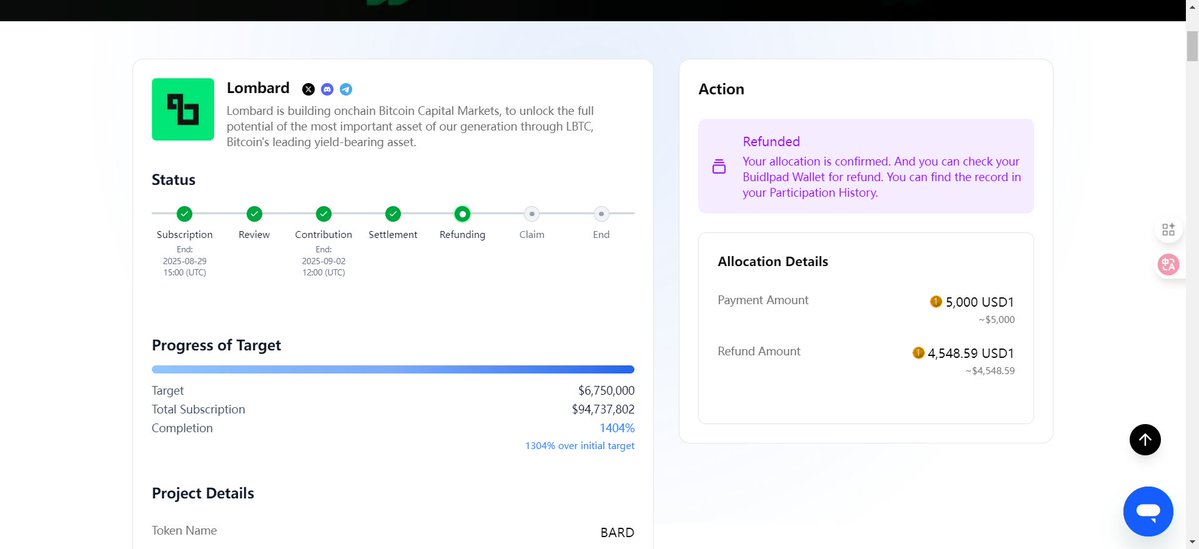Click the Progress of Target bar
The width and height of the screenshot is (1199, 549).
[x=393, y=369]
